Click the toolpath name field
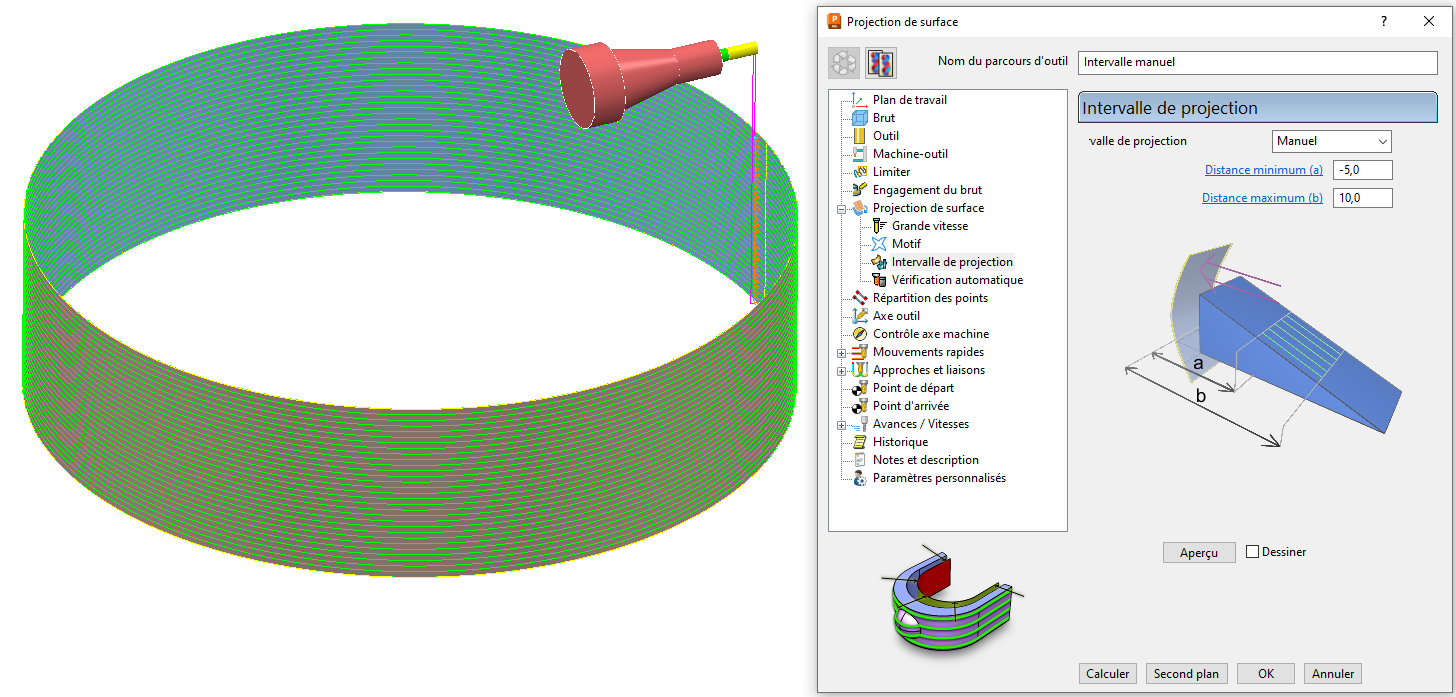Screen dimensions: 1456x697 1258,62
